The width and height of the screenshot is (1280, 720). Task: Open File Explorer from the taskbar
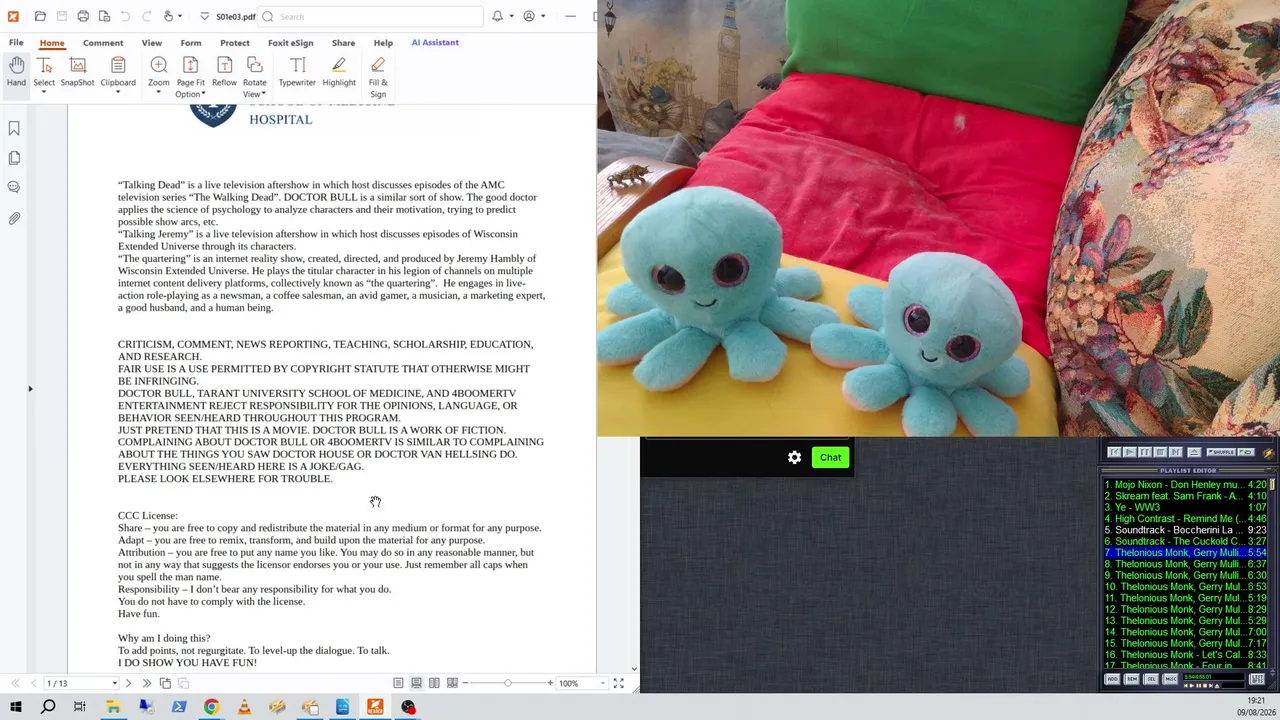tap(113, 707)
